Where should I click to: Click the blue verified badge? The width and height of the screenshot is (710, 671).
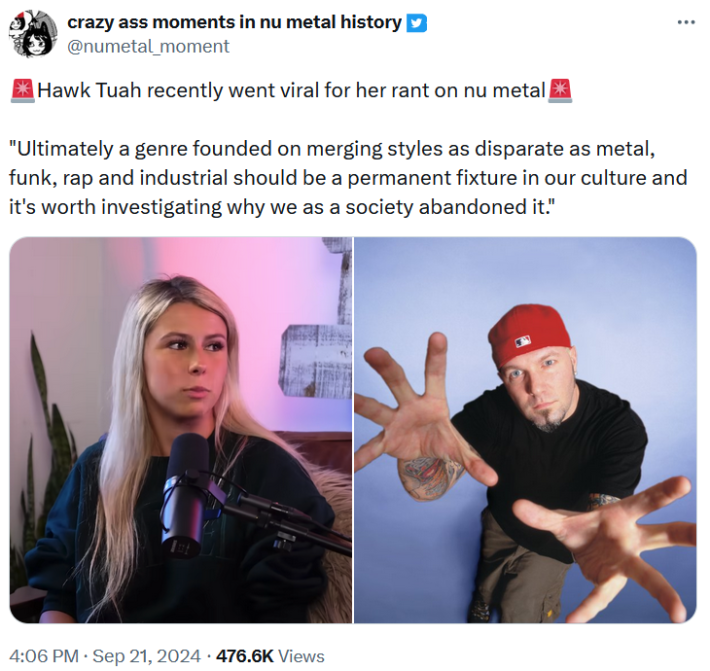[417, 22]
